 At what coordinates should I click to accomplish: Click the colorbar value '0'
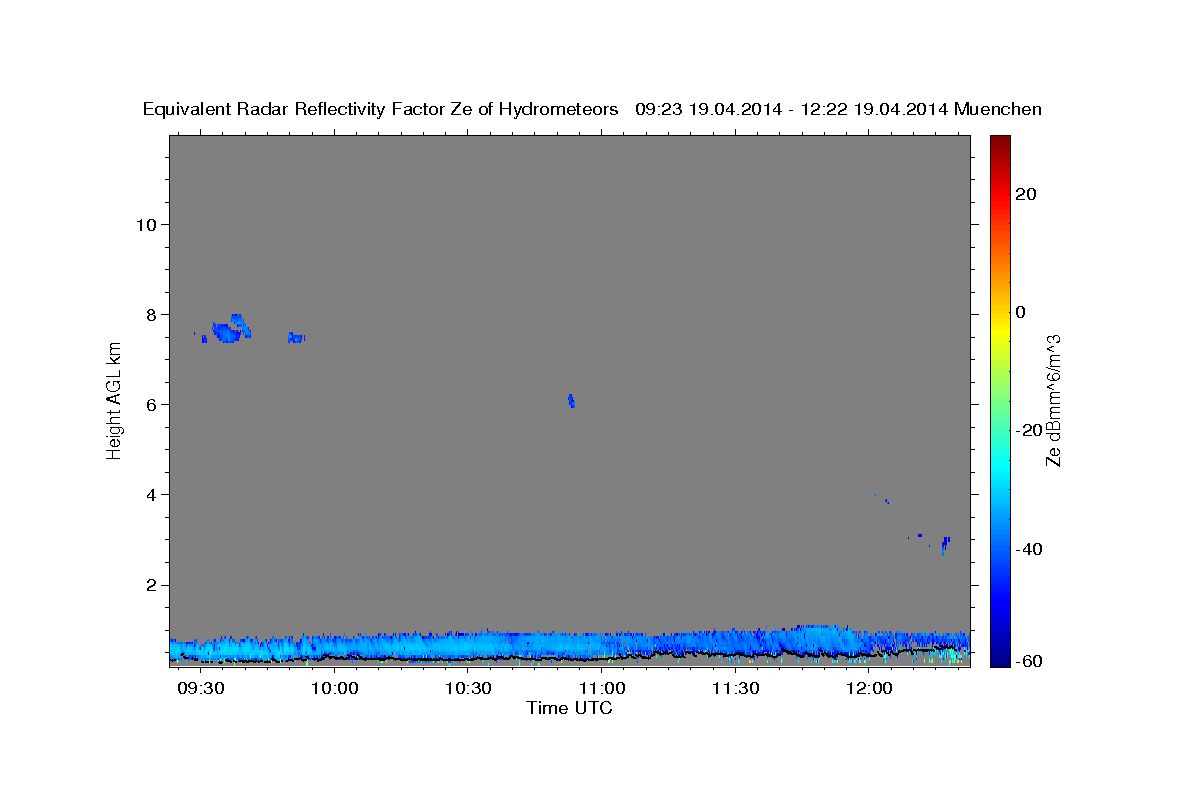tap(1021, 312)
